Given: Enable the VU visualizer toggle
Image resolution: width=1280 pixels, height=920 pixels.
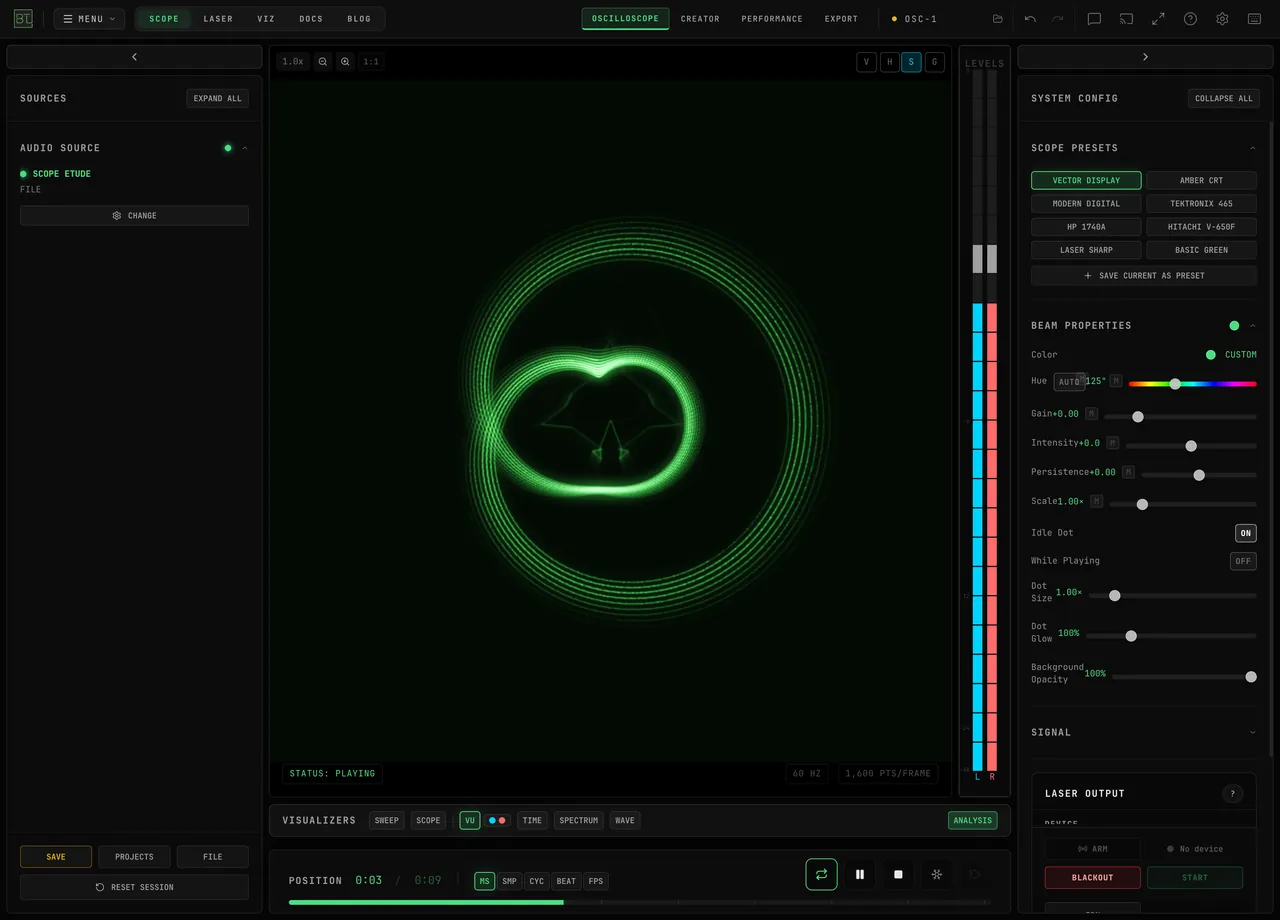Looking at the screenshot, I should tap(470, 820).
